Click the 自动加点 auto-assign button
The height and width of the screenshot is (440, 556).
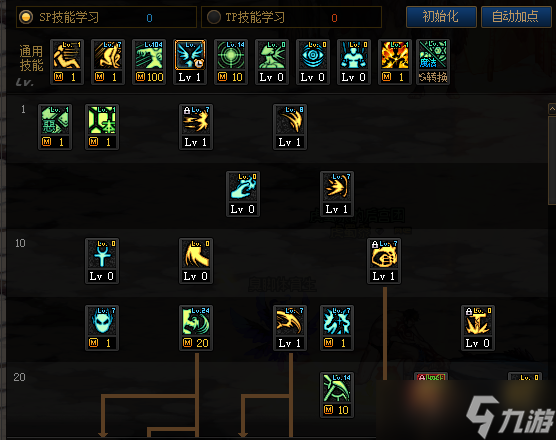pos(516,17)
